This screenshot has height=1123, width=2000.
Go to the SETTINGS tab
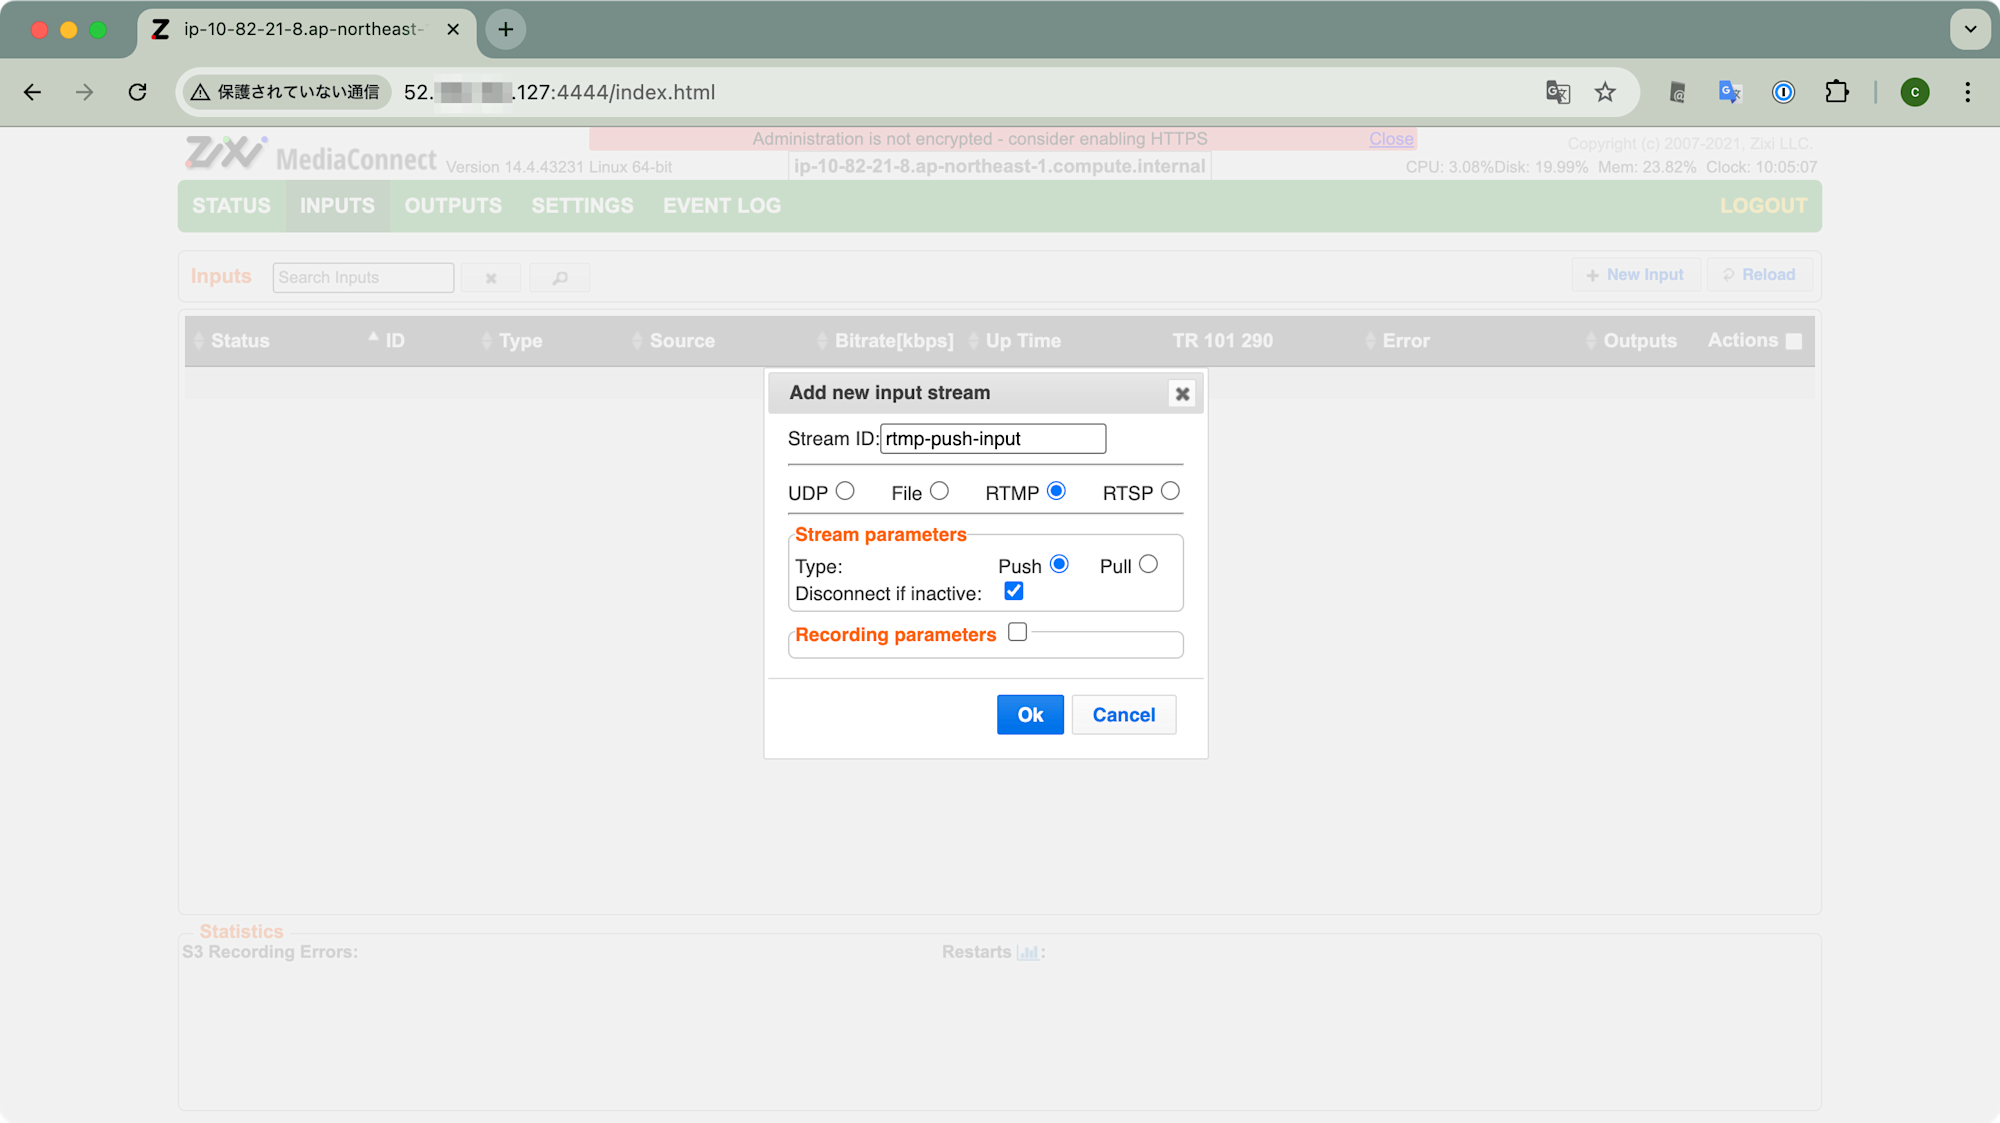tap(582, 206)
